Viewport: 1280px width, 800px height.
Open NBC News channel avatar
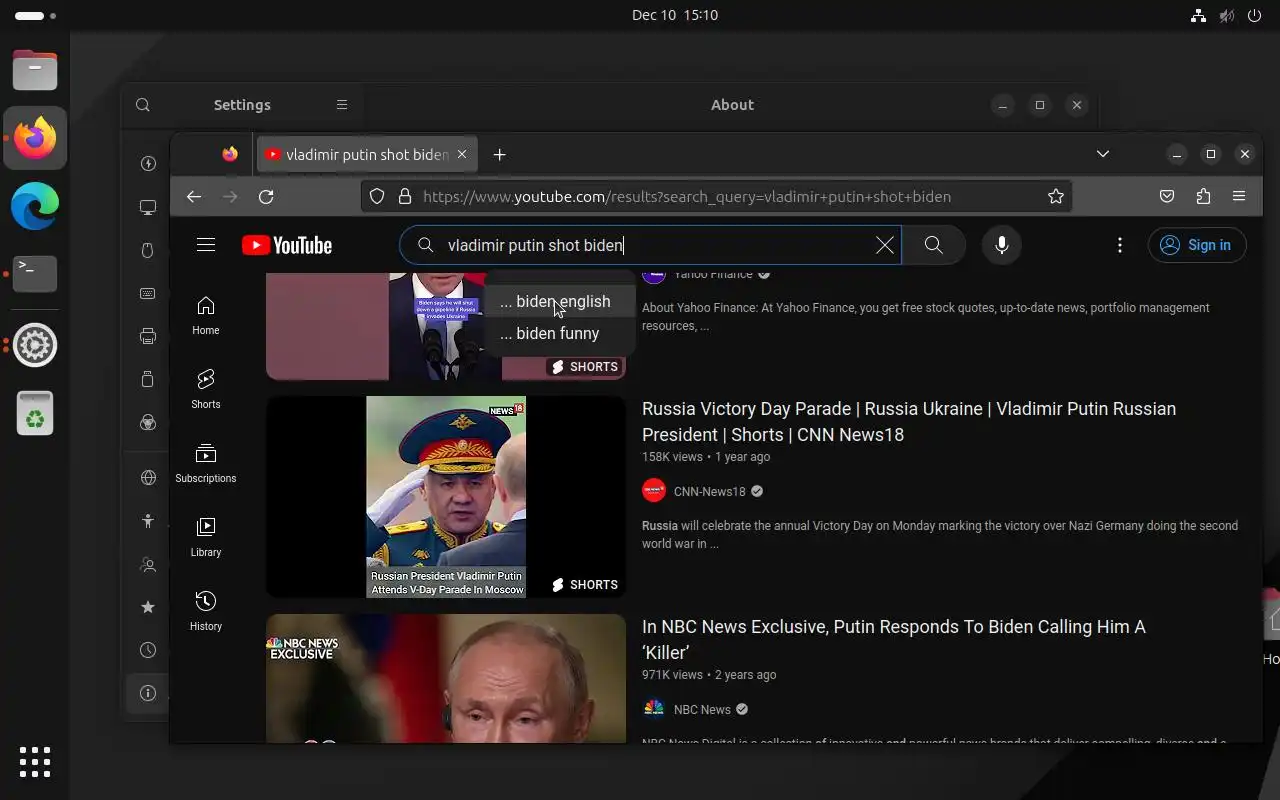click(654, 709)
